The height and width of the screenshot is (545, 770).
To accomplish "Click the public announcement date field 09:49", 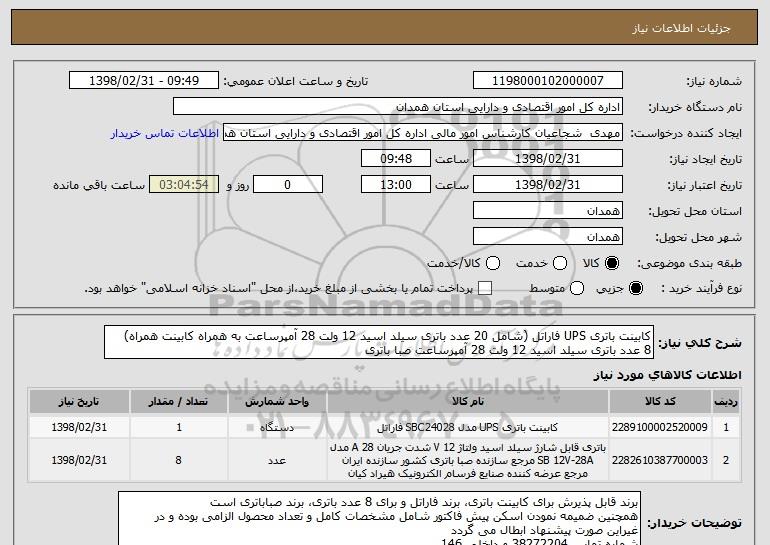I will coord(144,81).
